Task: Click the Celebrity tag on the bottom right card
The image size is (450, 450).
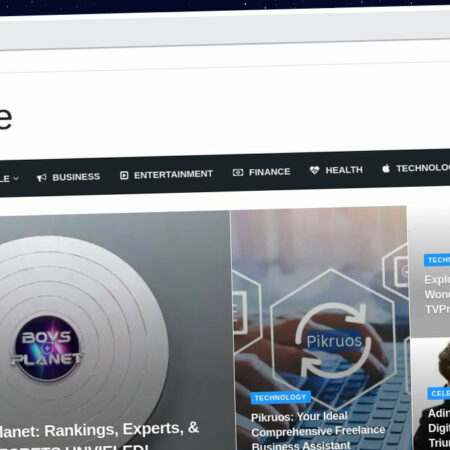Action: coord(439,393)
